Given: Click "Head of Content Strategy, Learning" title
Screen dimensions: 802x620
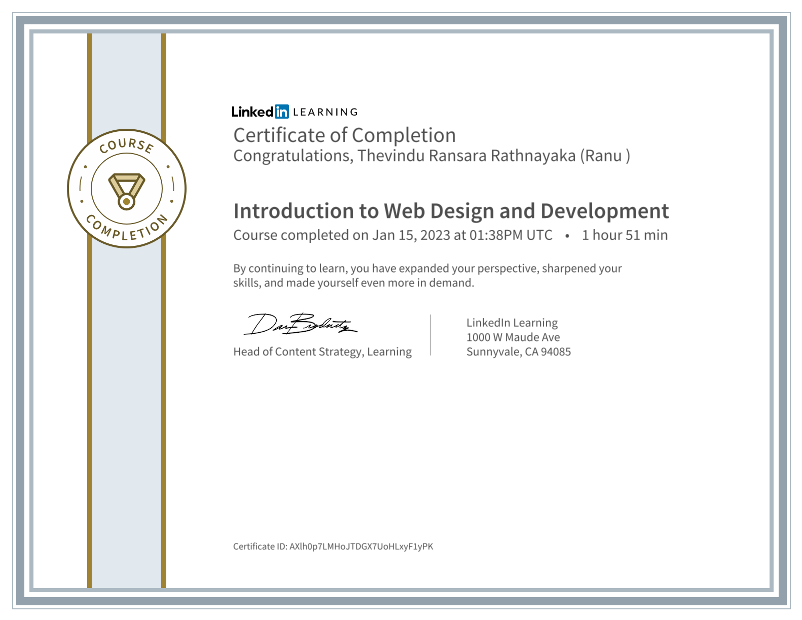Looking at the screenshot, I should click(x=322, y=351).
